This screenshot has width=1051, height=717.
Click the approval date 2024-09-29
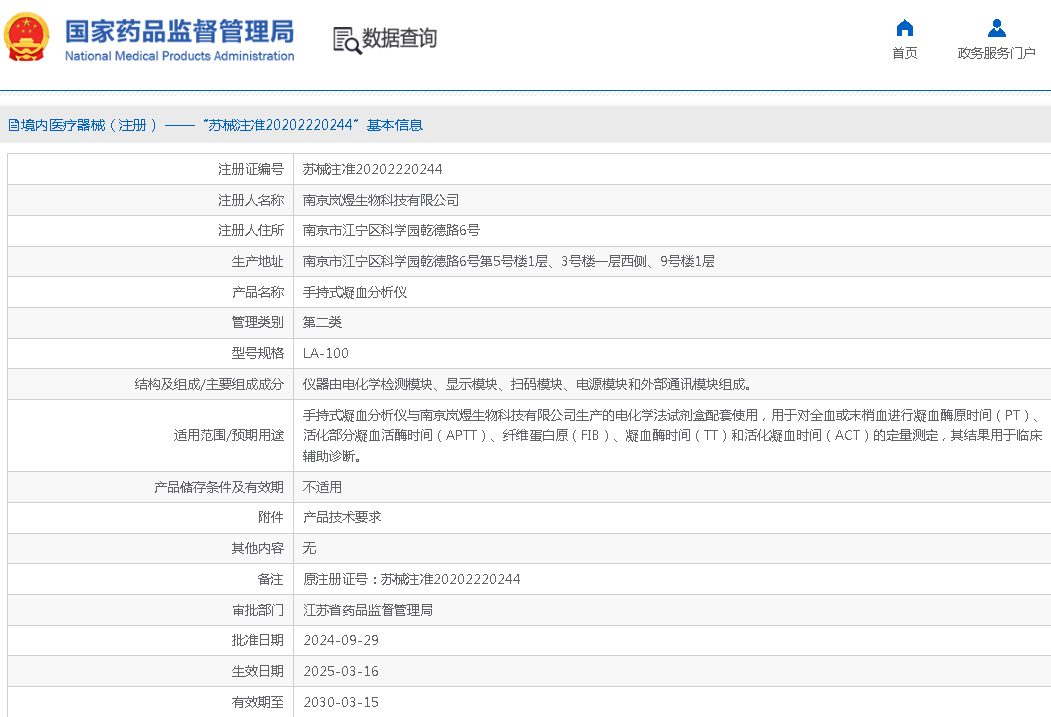pyautogui.click(x=341, y=640)
